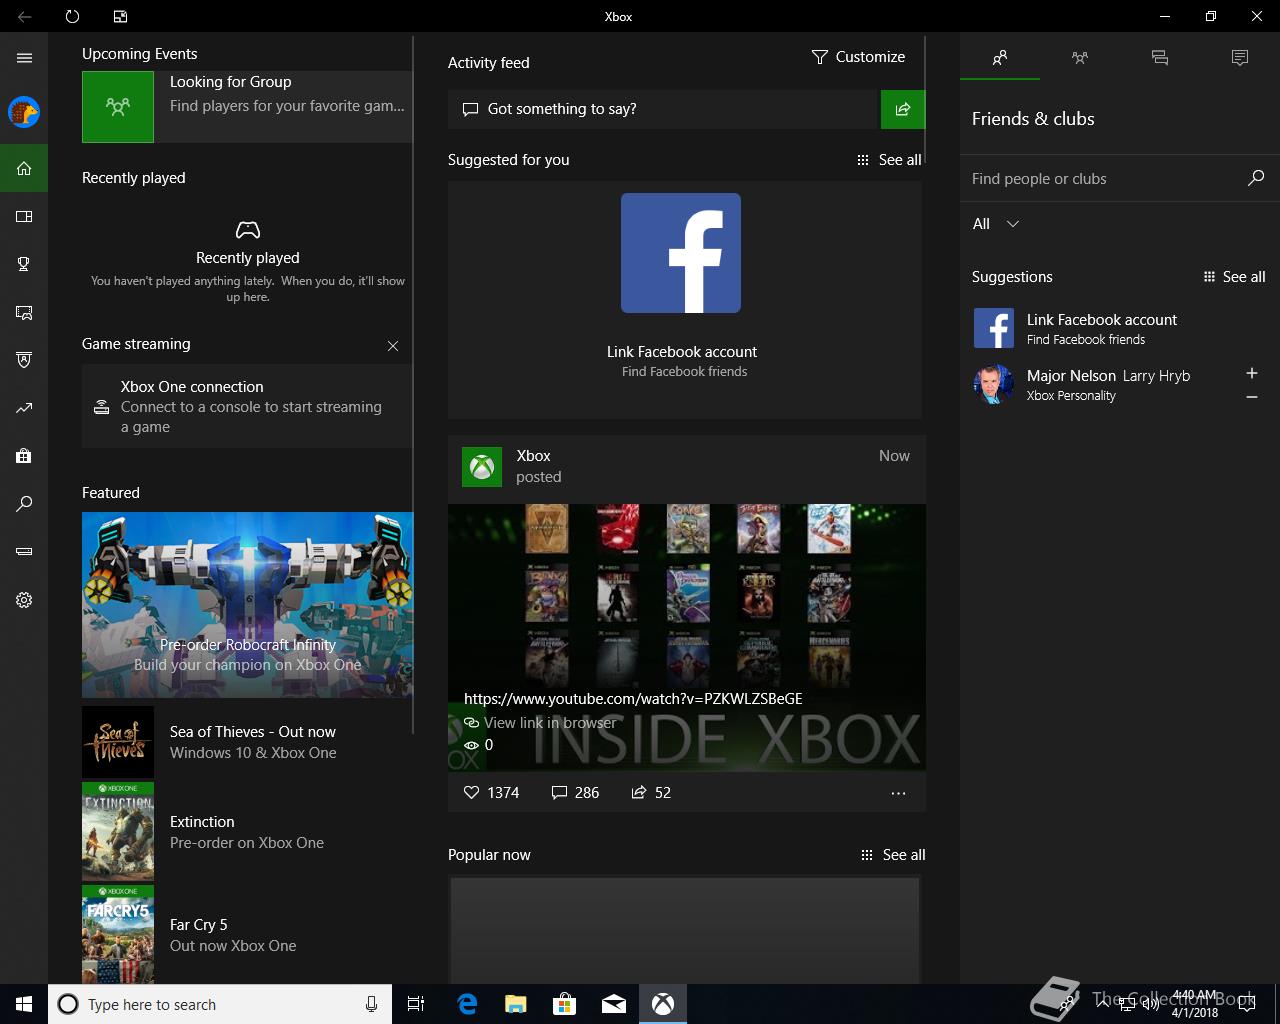This screenshot has width=1280, height=1024.
Task: Switch to the Parties tab
Action: pos(1080,58)
